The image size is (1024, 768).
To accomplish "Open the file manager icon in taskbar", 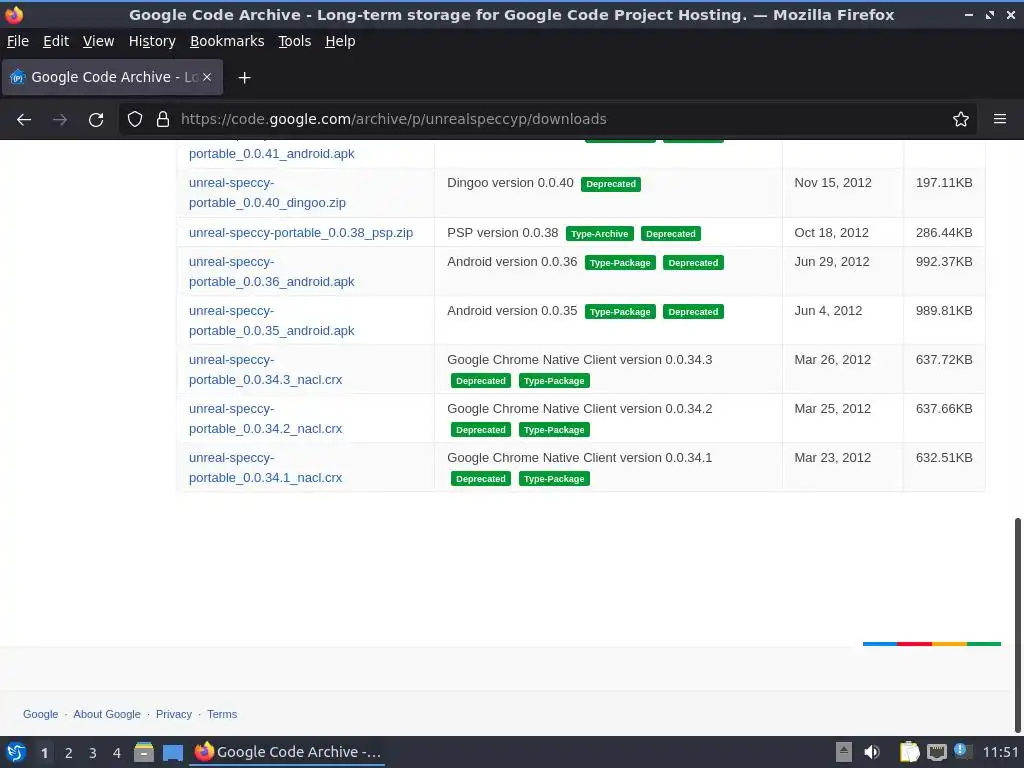I will pos(144,752).
